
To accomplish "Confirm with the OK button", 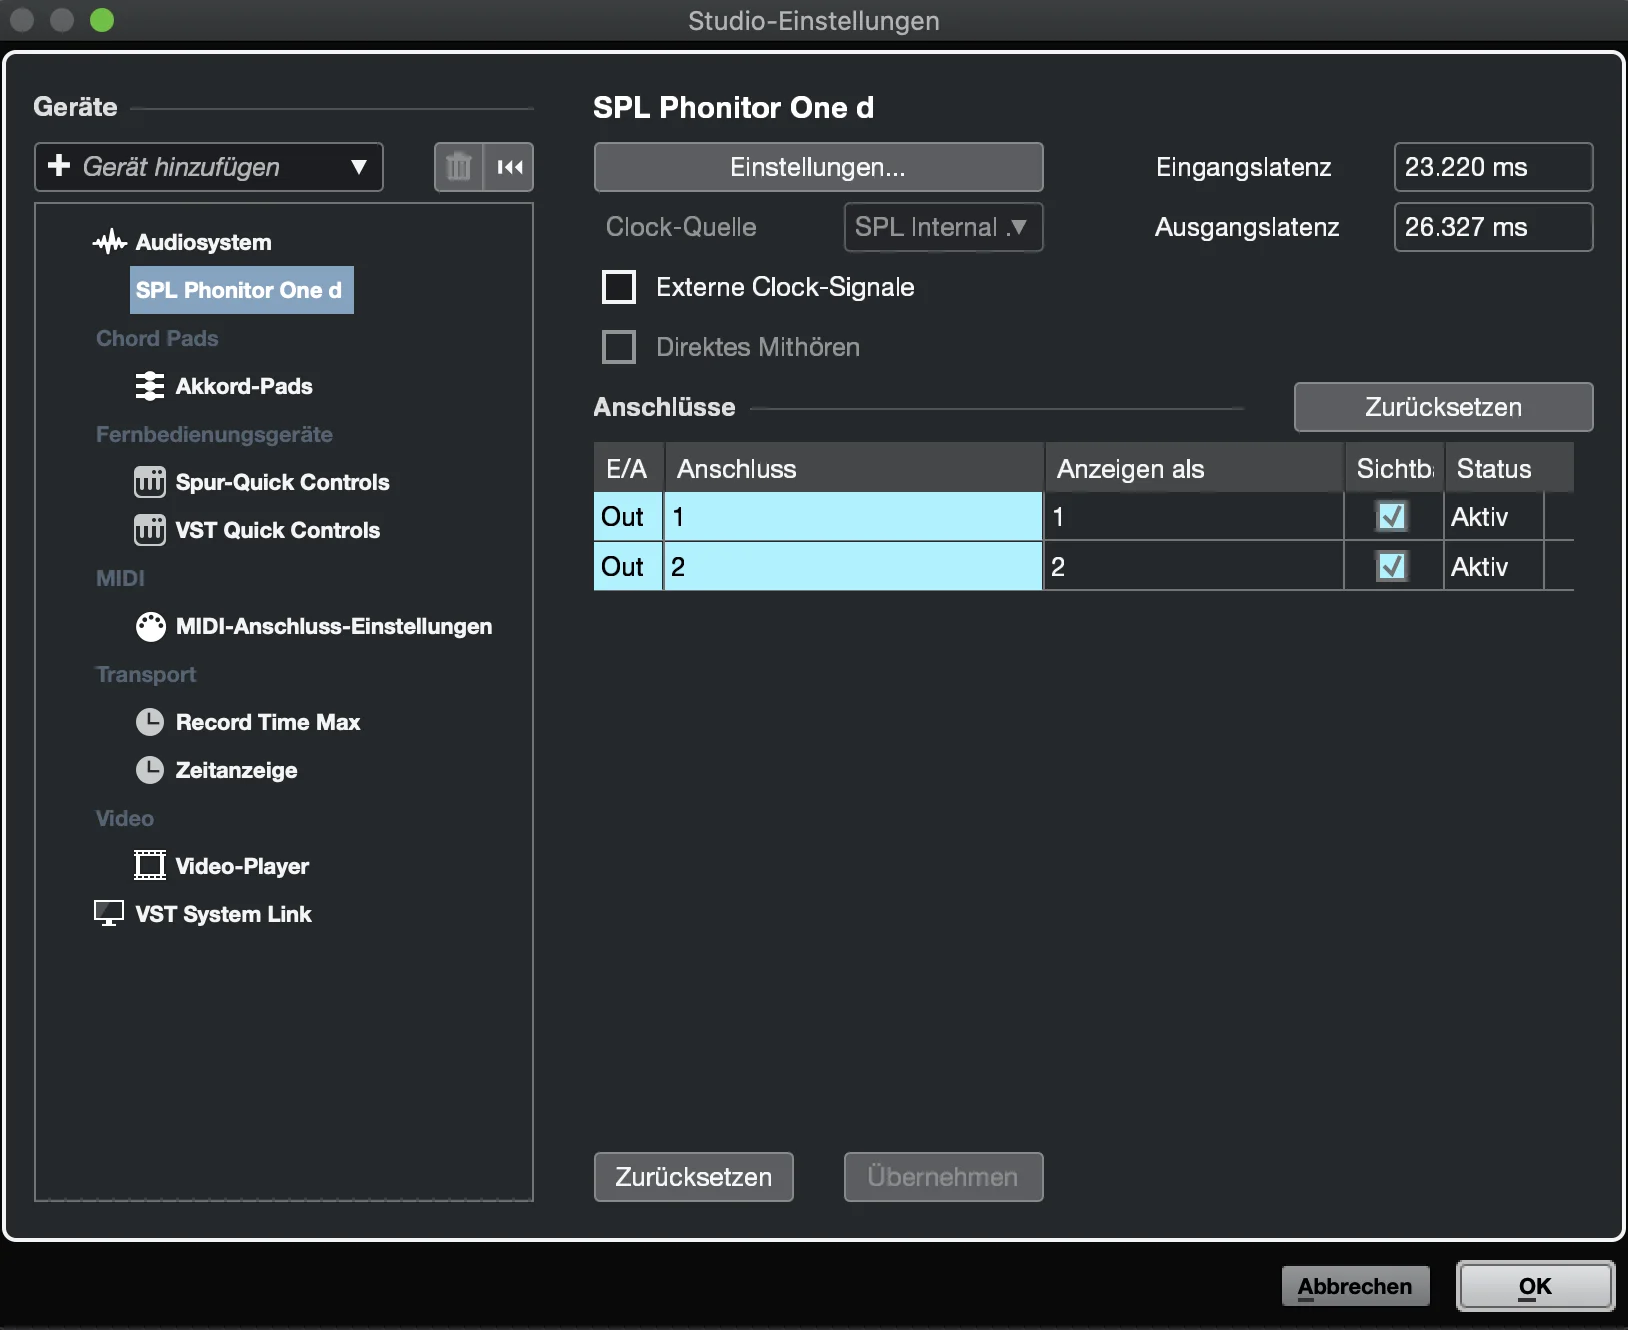I will [1535, 1286].
